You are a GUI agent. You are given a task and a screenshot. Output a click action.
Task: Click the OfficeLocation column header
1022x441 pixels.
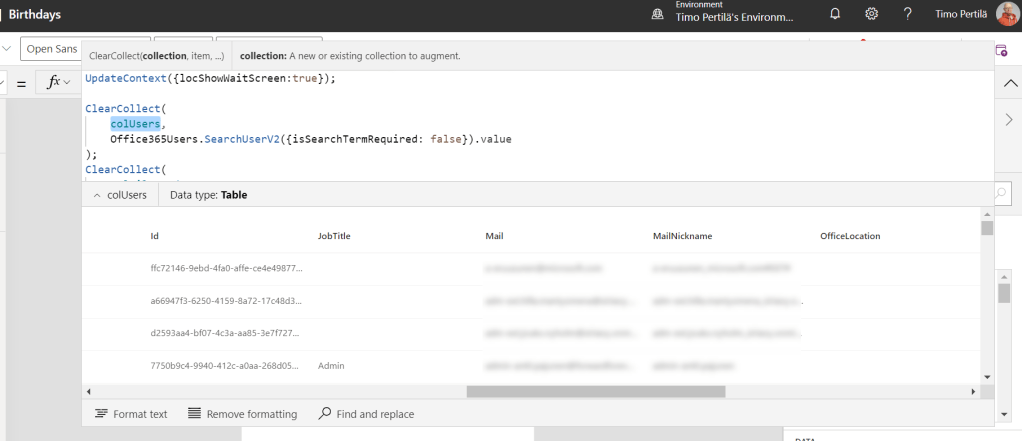pyautogui.click(x=850, y=236)
